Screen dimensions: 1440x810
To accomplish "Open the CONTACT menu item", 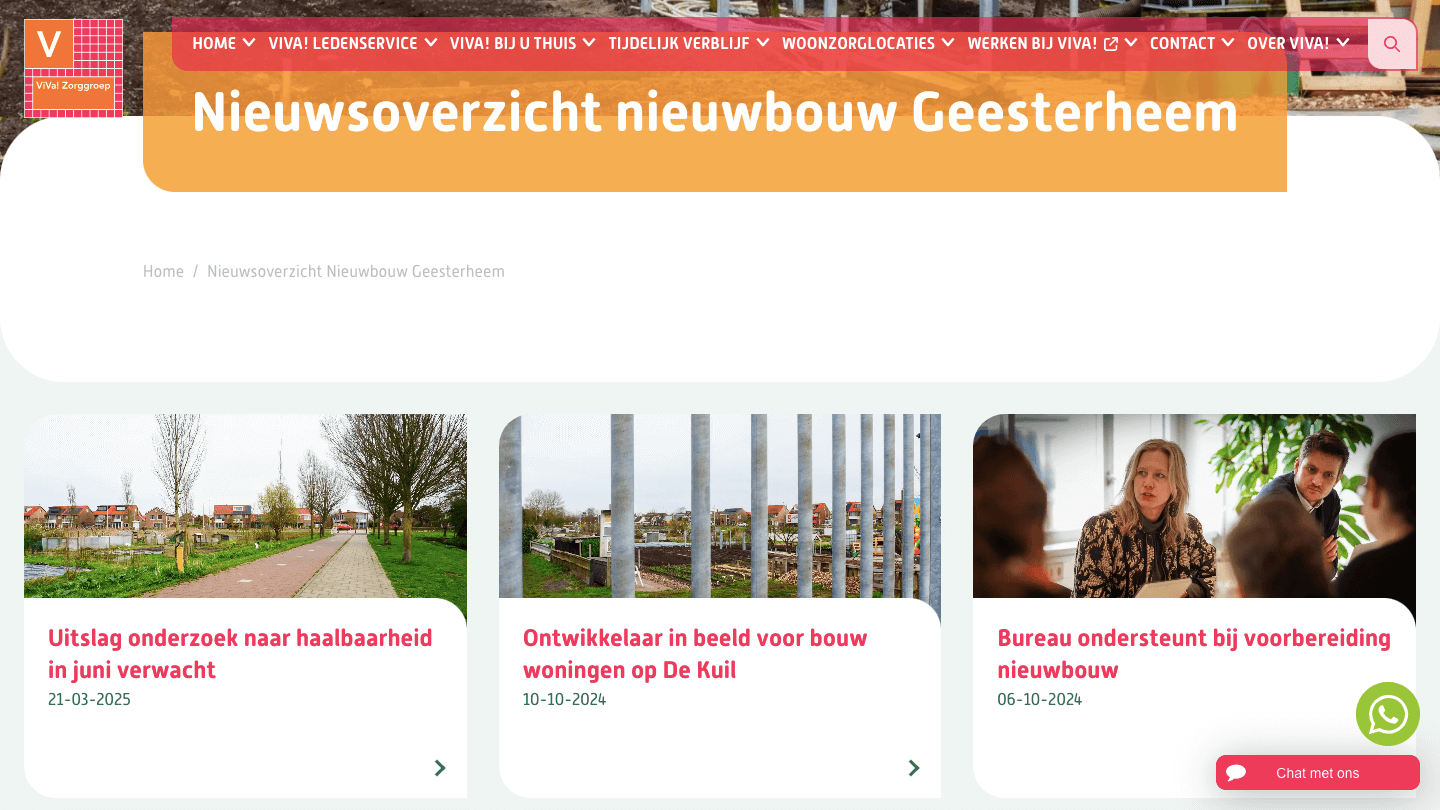I will point(1182,44).
